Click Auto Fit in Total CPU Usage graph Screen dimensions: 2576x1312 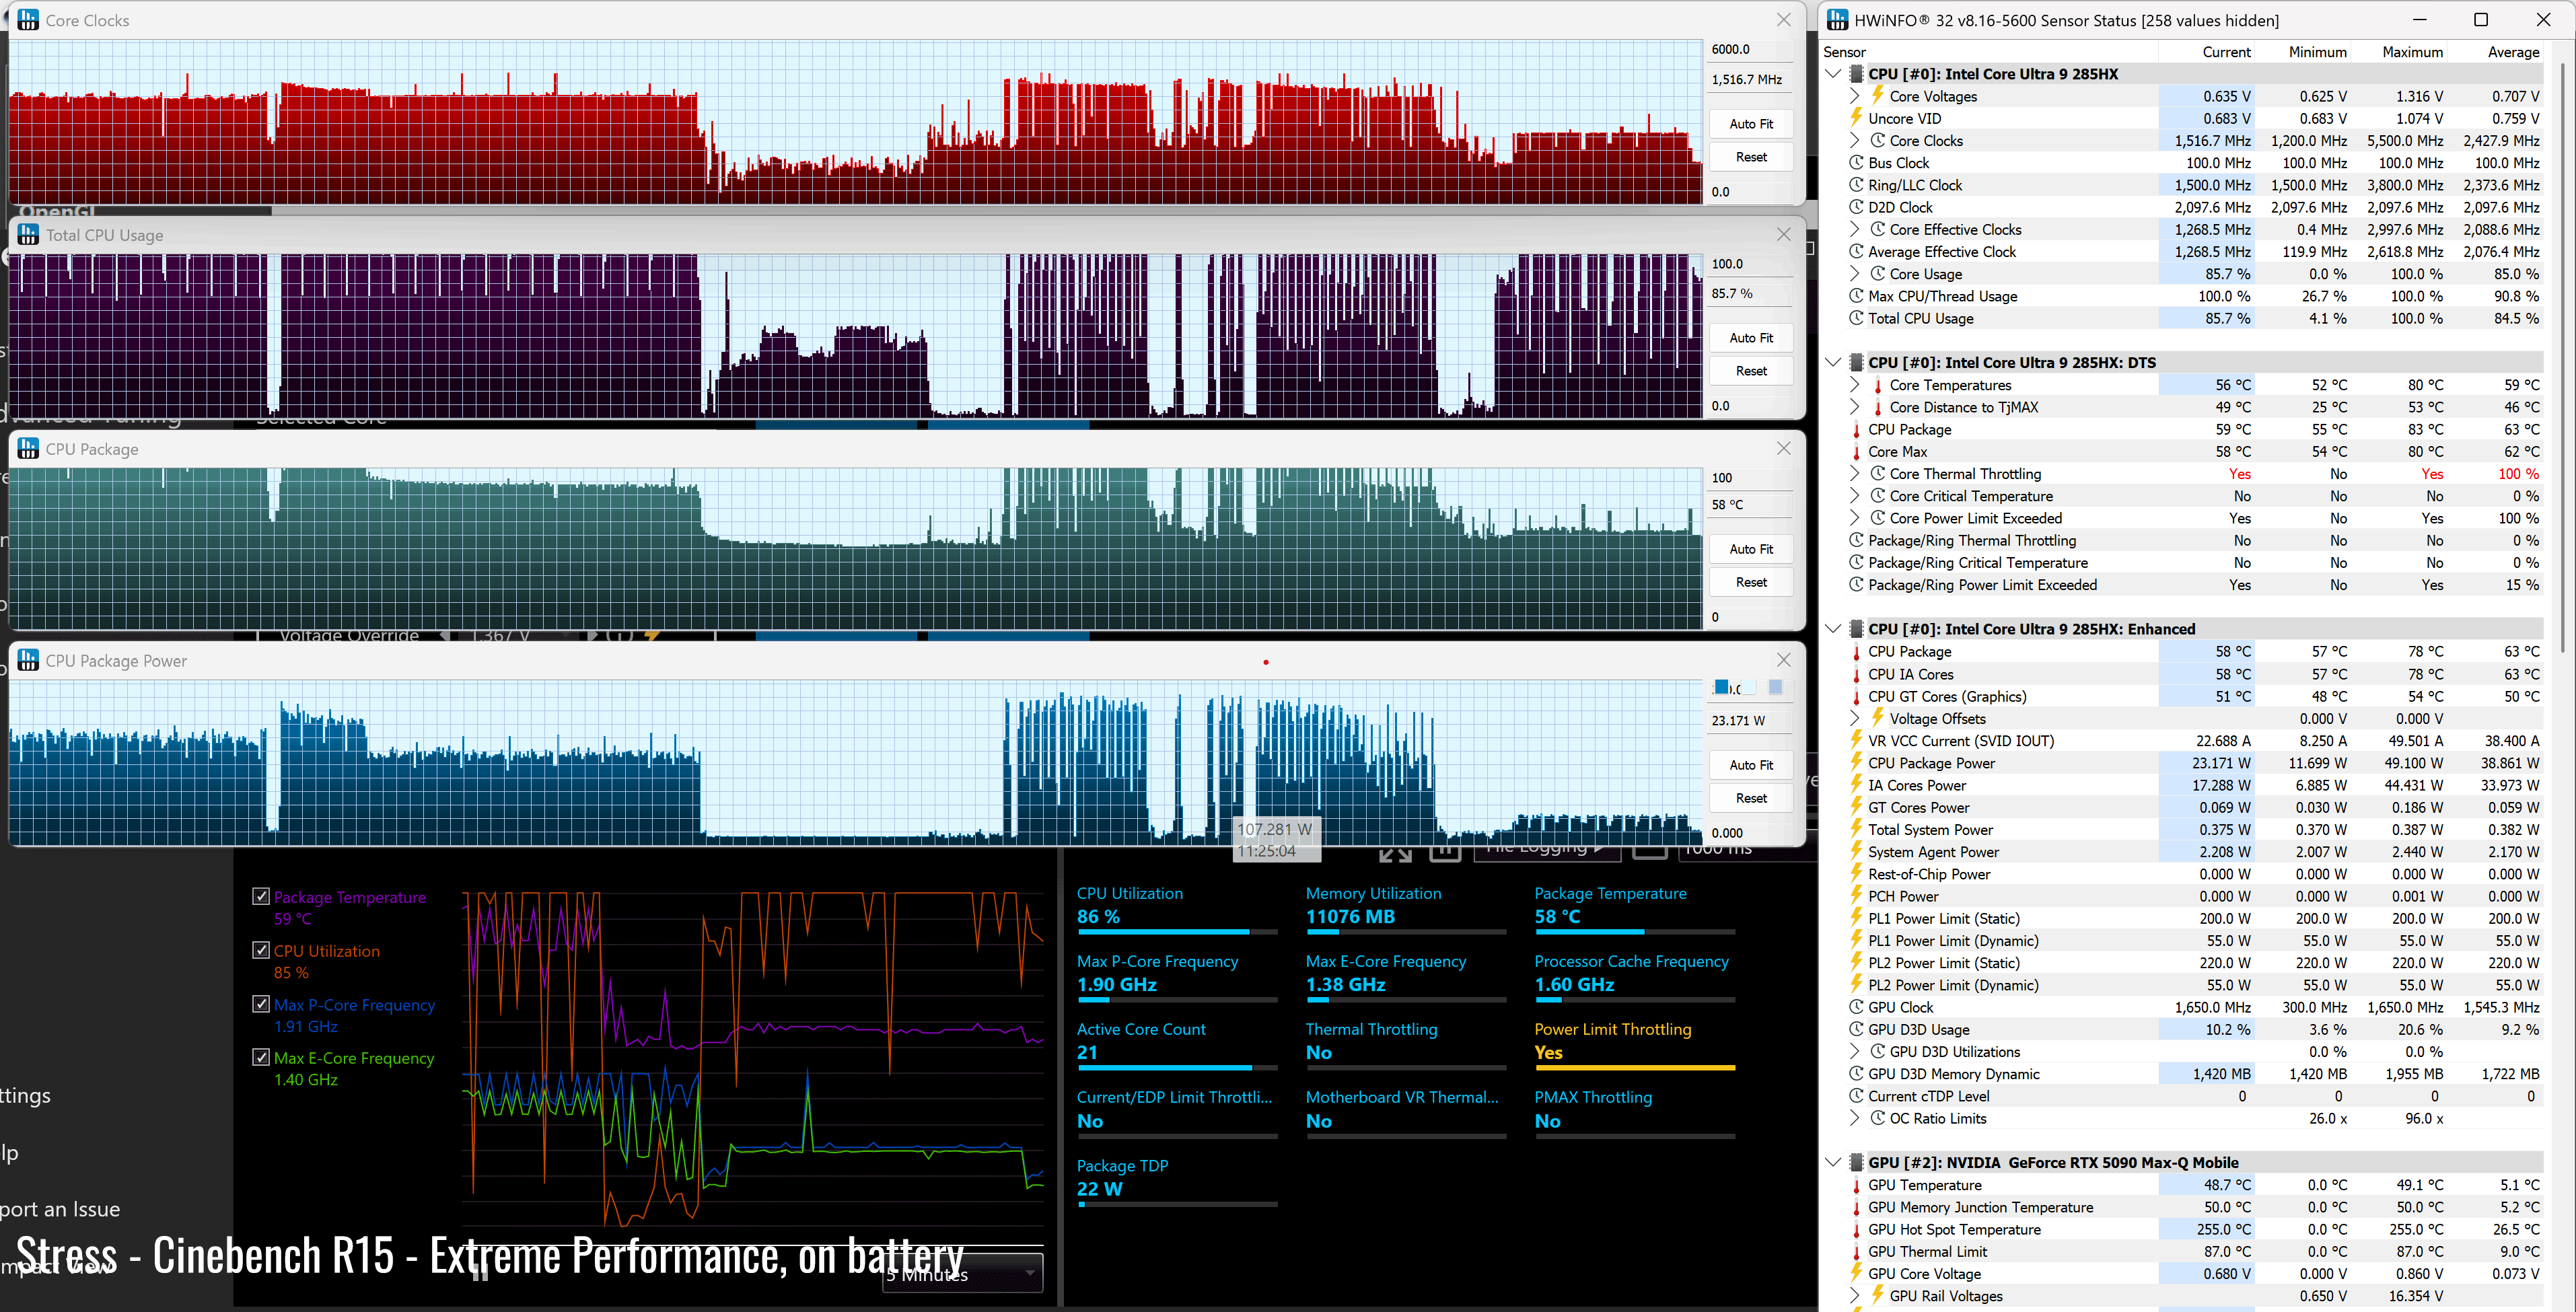[x=1751, y=338]
